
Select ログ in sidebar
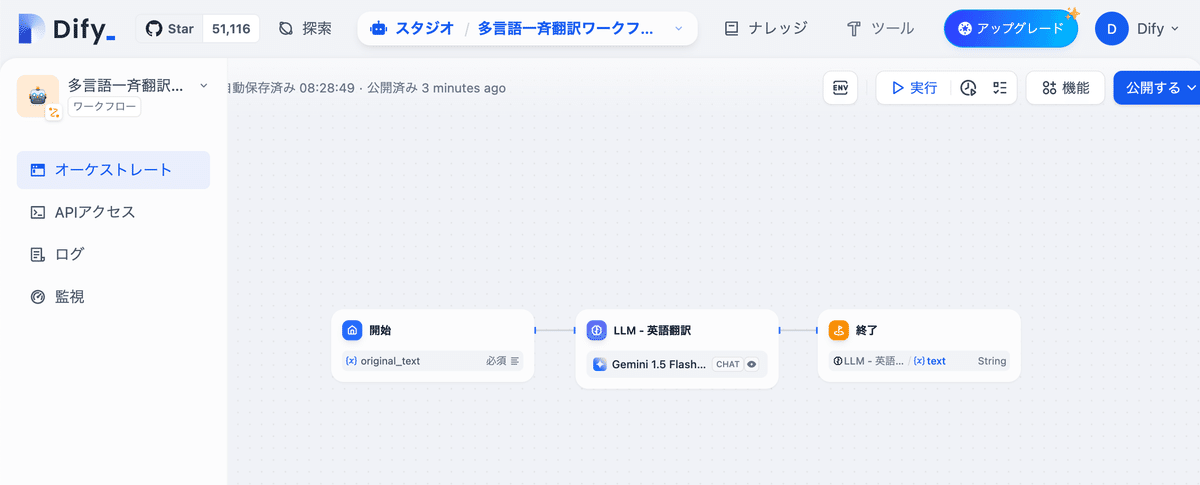coord(113,254)
